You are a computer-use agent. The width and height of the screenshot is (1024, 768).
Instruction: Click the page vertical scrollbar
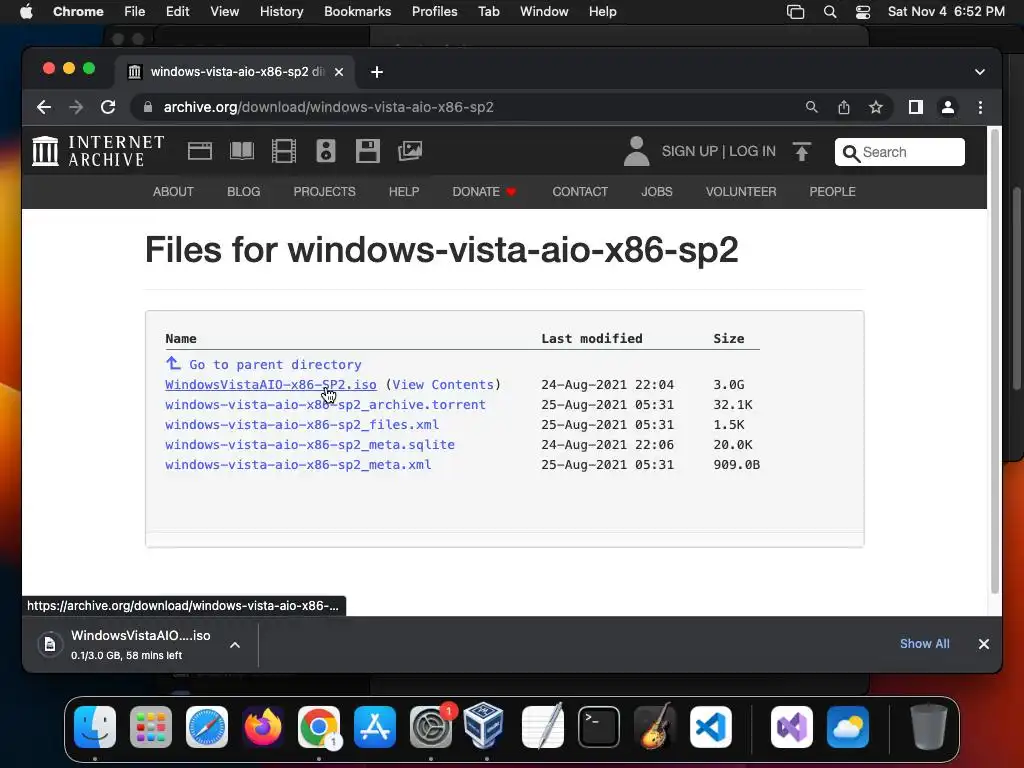(x=995, y=361)
